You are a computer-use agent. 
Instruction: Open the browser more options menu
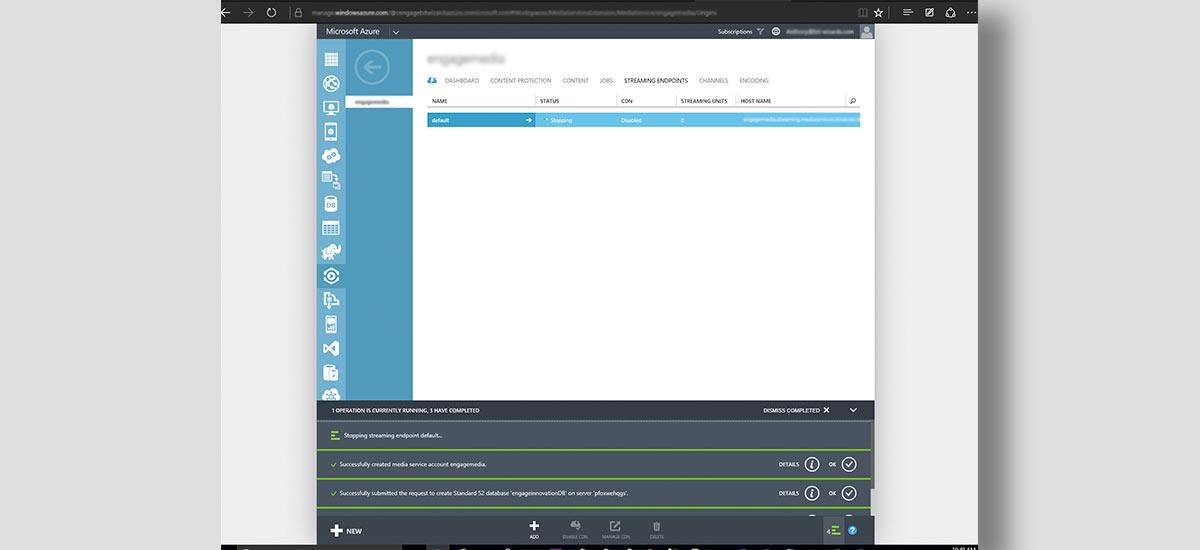click(971, 12)
